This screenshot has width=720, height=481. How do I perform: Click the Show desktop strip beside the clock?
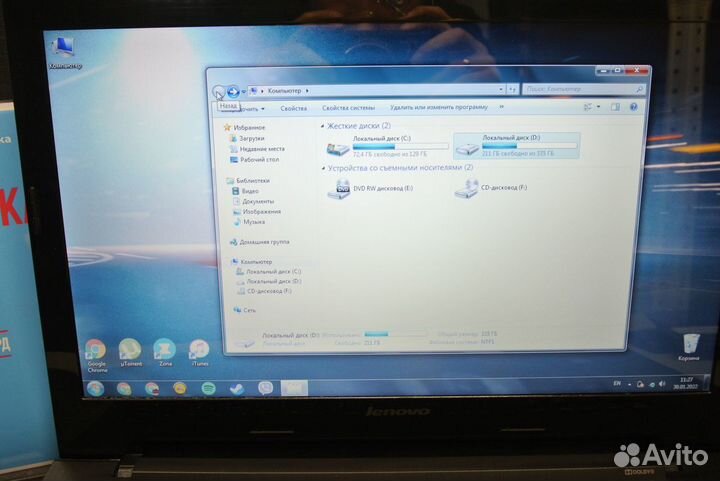click(705, 383)
